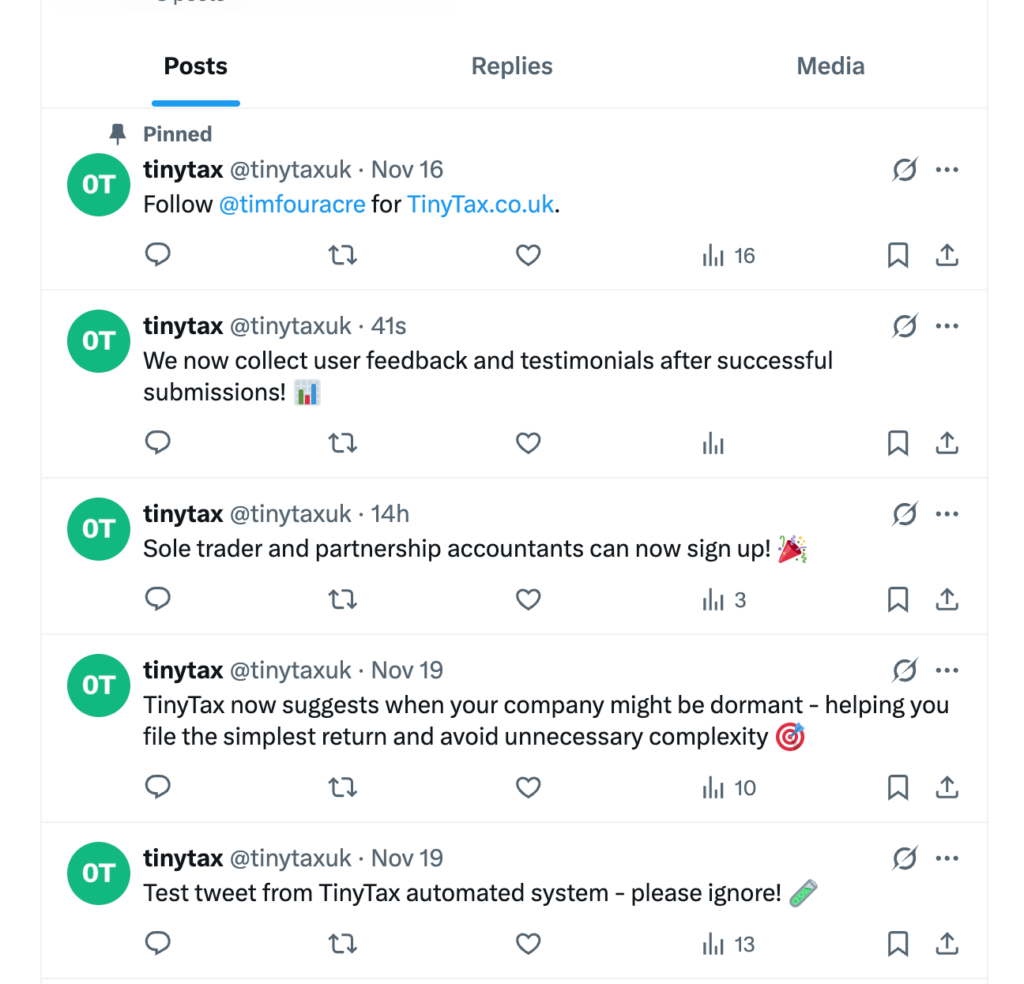Like the 'Sole trader and partnership' tweet
1024x984 pixels.
point(528,599)
